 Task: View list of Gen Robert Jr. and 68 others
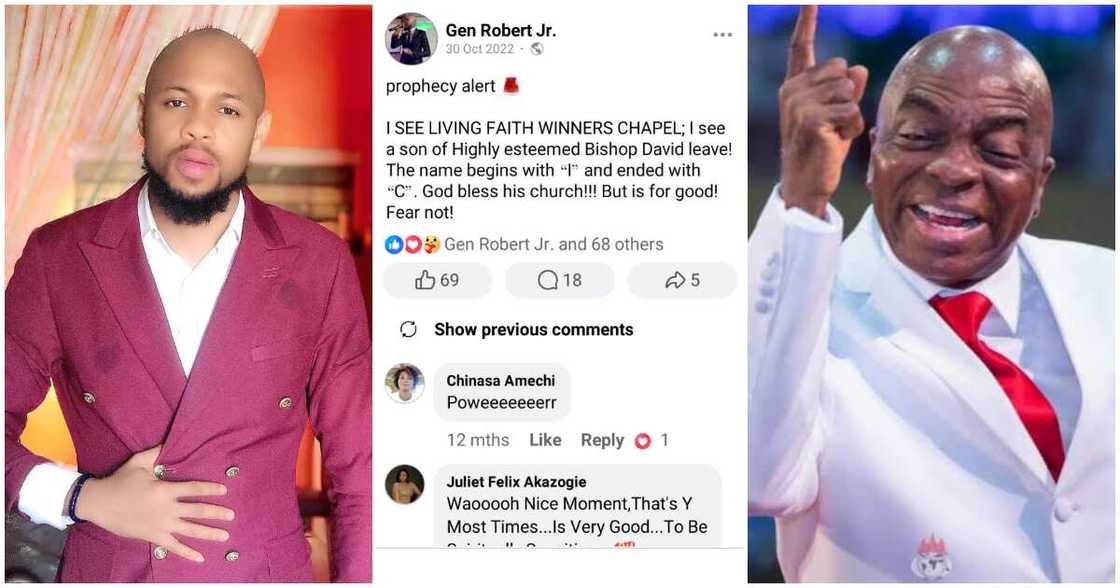pyautogui.click(x=553, y=244)
